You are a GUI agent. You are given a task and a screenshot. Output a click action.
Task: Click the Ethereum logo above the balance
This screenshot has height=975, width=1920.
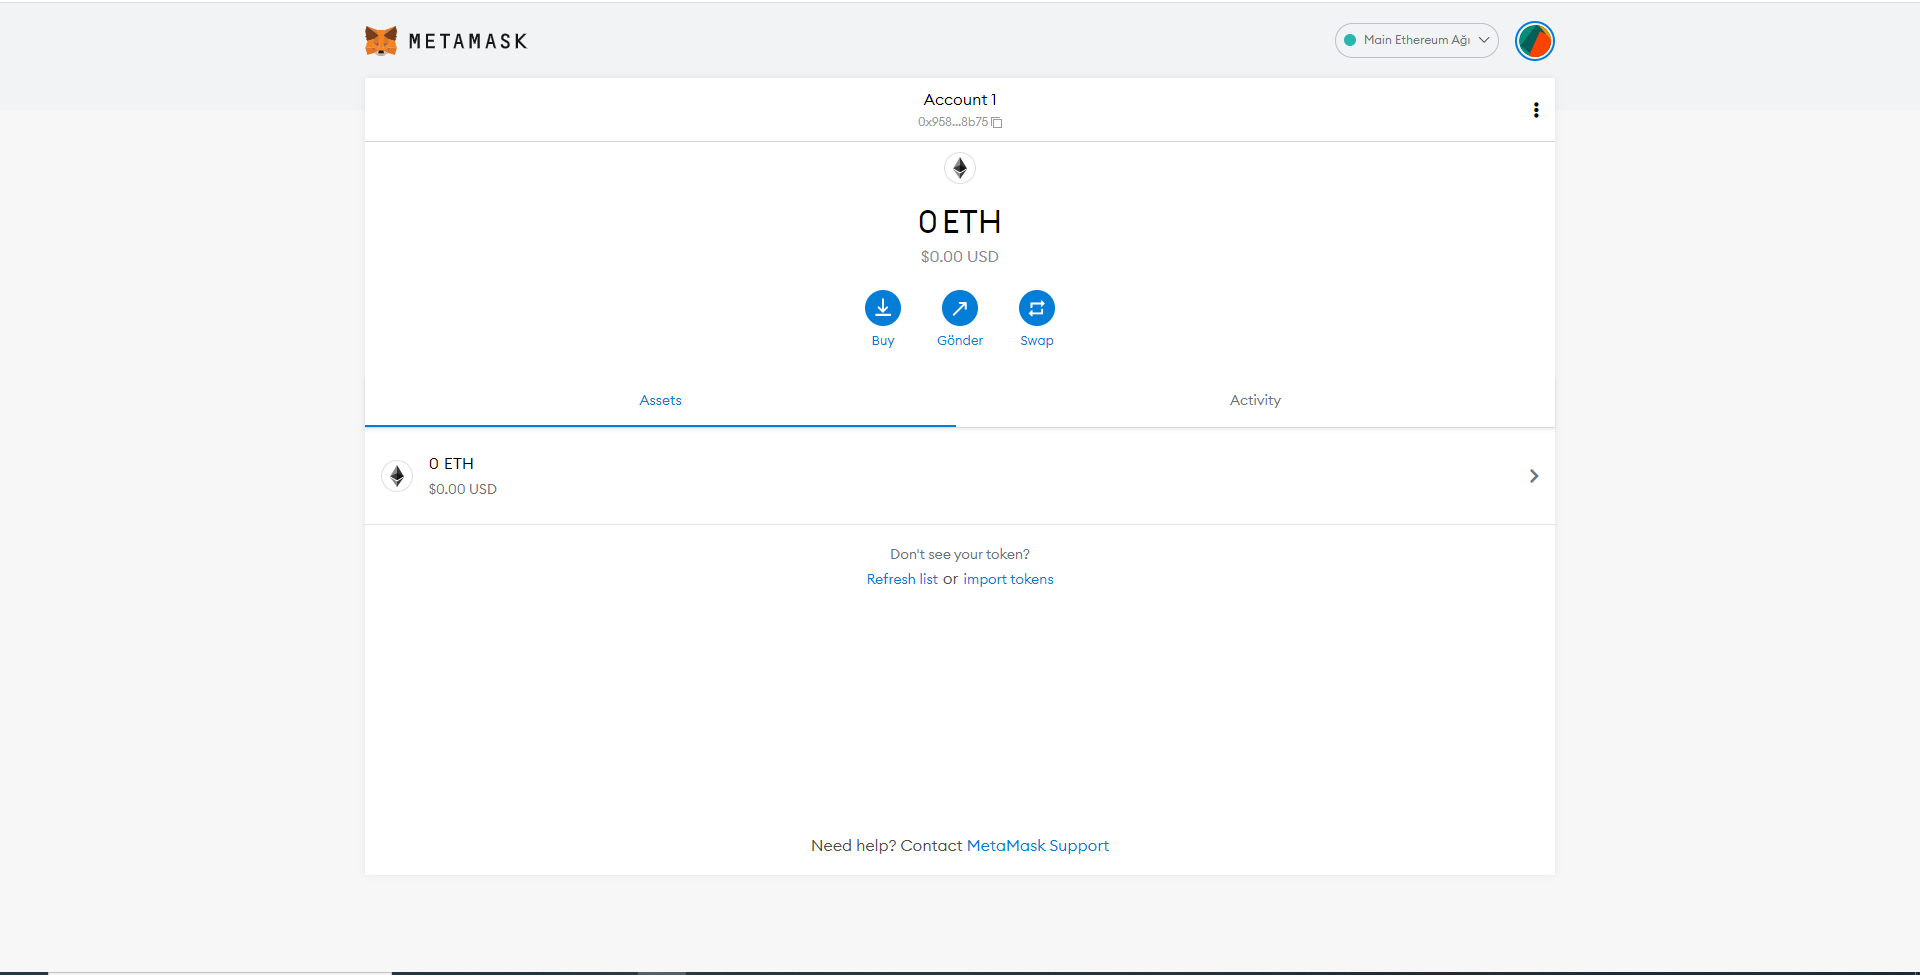pyautogui.click(x=960, y=168)
